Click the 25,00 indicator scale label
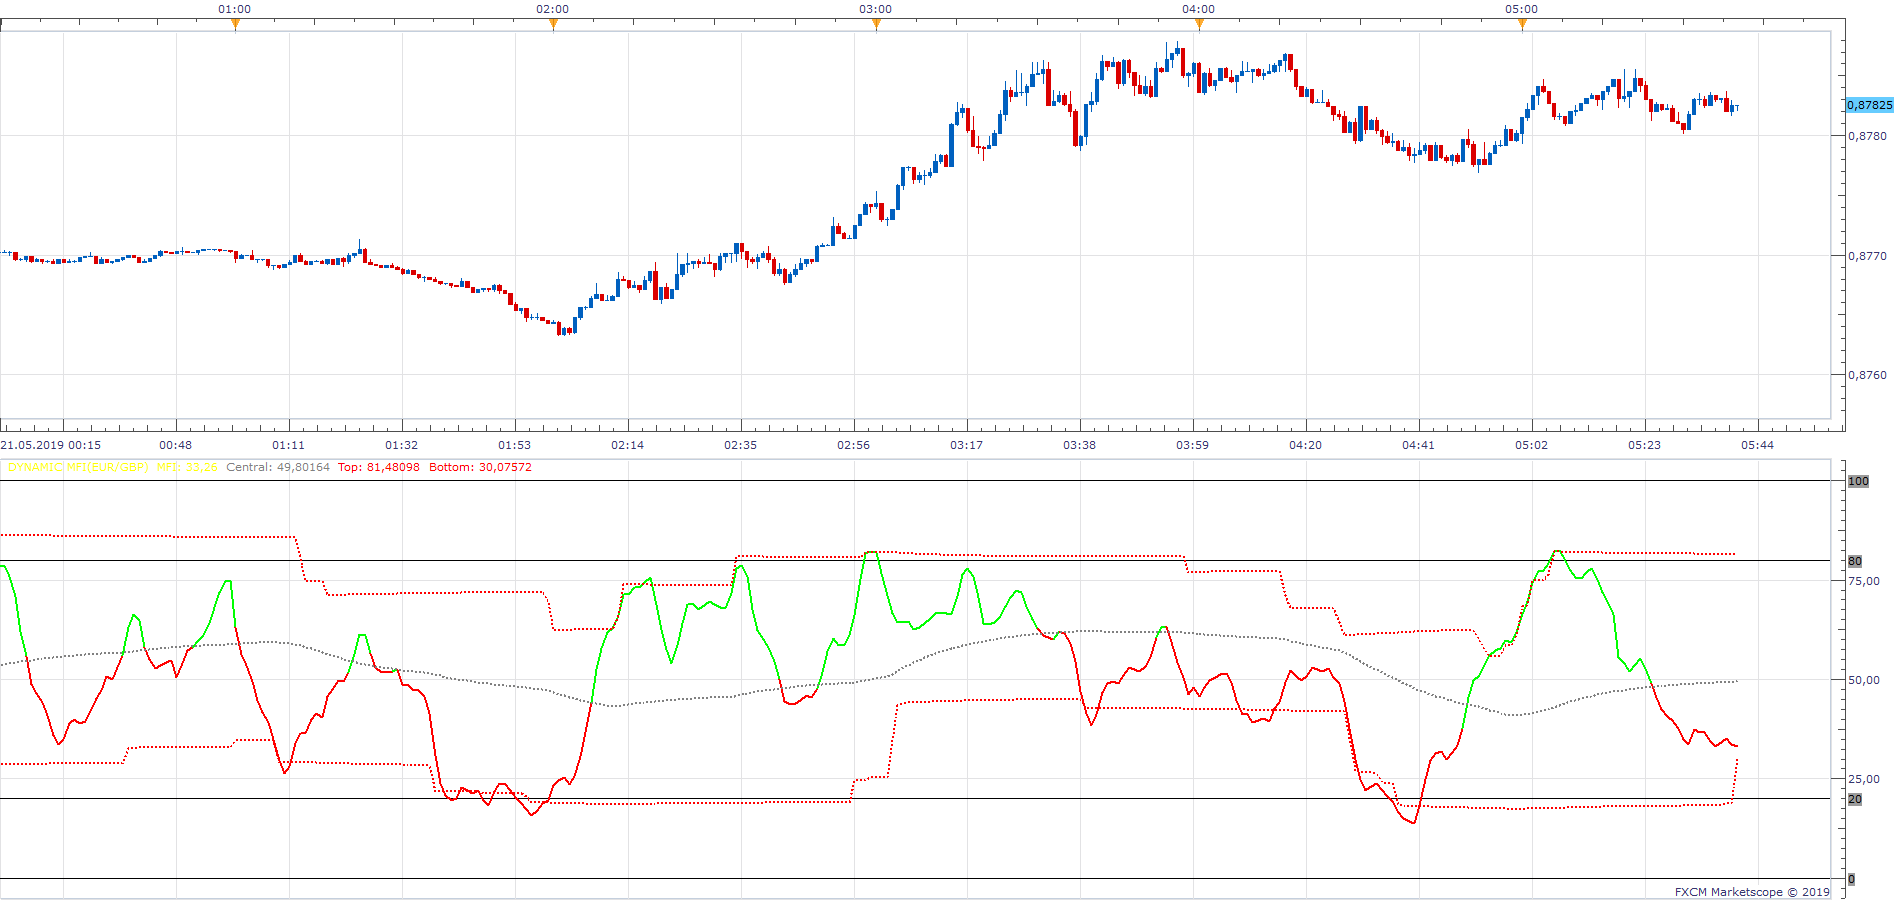Image resolution: width=1903 pixels, height=900 pixels. tap(1864, 779)
